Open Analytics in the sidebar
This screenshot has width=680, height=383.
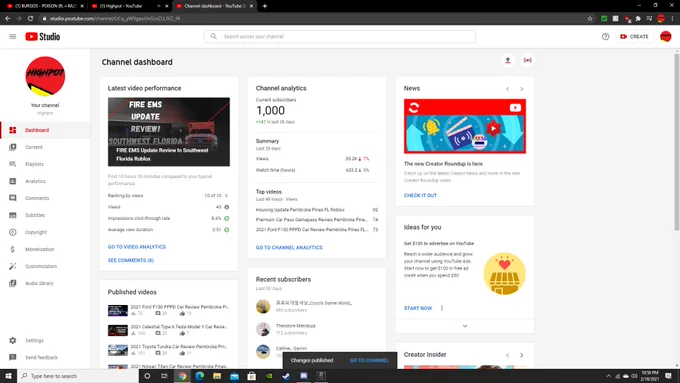(45, 181)
